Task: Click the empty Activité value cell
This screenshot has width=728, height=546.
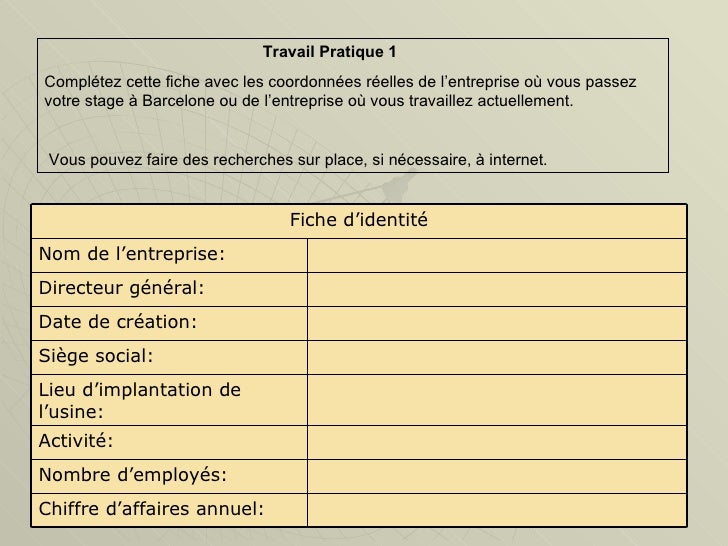Action: tap(497, 442)
